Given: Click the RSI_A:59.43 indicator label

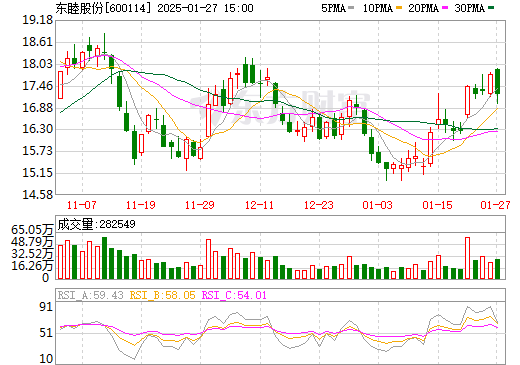Looking at the screenshot, I should point(90,295).
